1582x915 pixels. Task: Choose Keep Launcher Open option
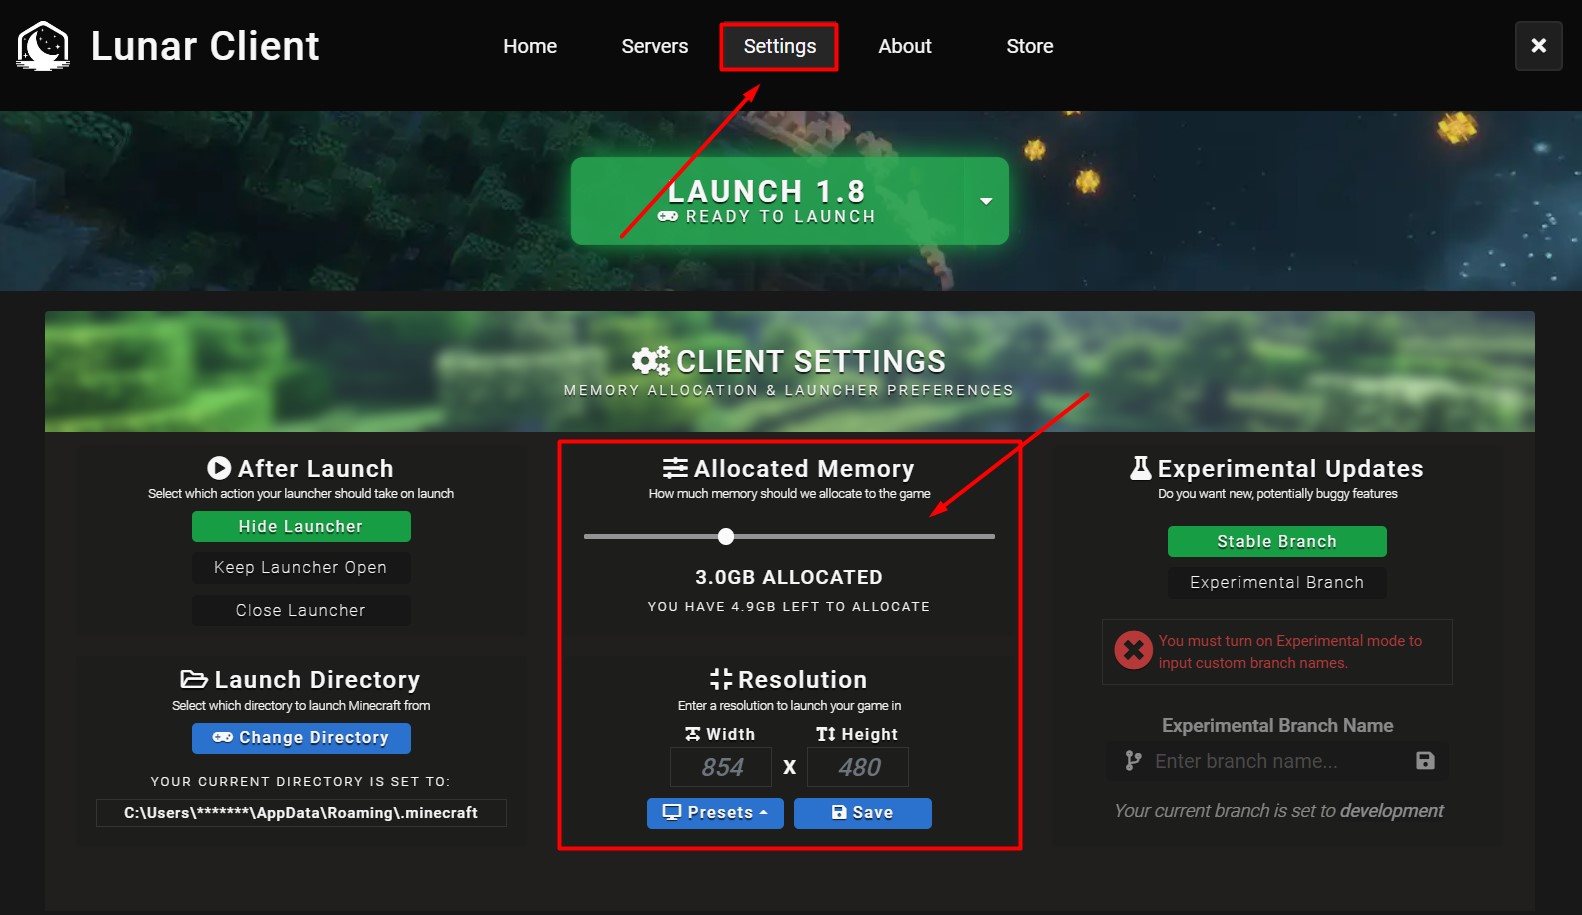[x=301, y=568]
